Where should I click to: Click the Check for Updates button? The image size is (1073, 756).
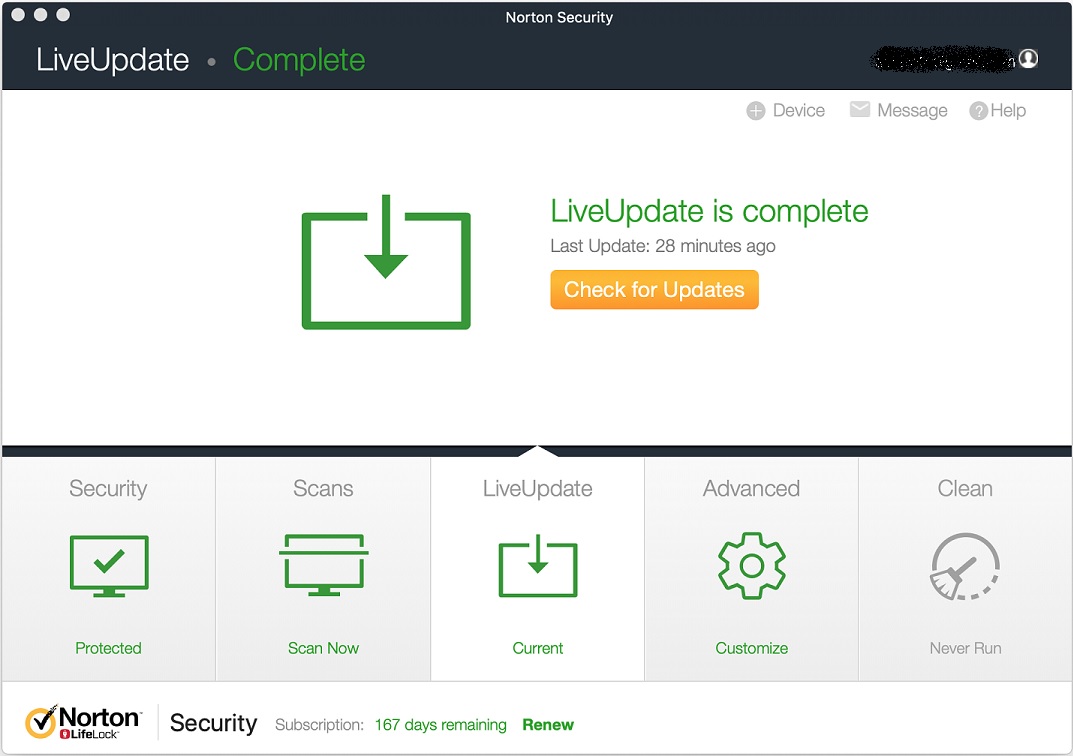pyautogui.click(x=654, y=289)
